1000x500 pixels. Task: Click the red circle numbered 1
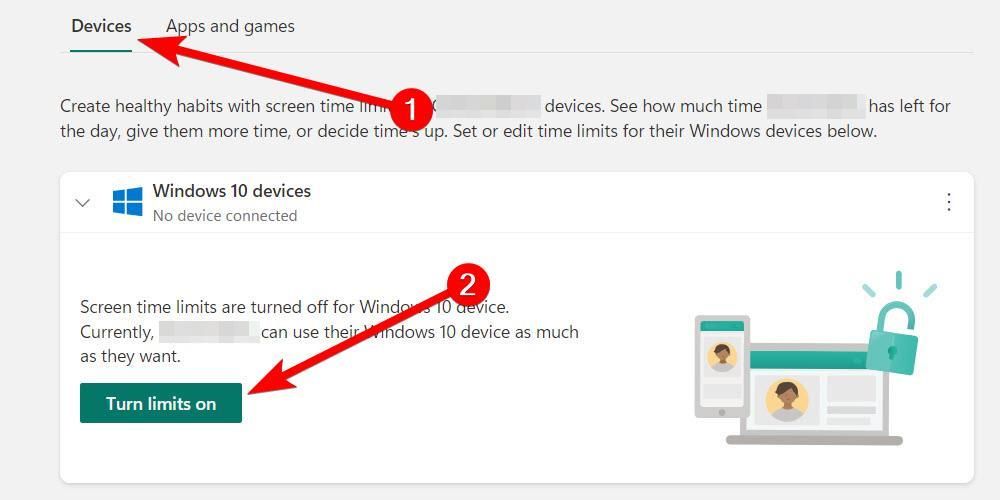click(411, 108)
